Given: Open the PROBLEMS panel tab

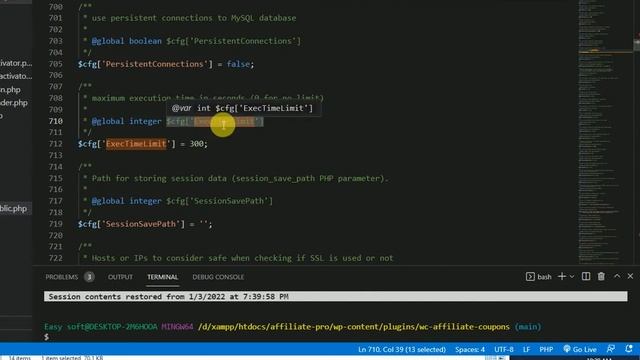Looking at the screenshot, I should point(61,277).
